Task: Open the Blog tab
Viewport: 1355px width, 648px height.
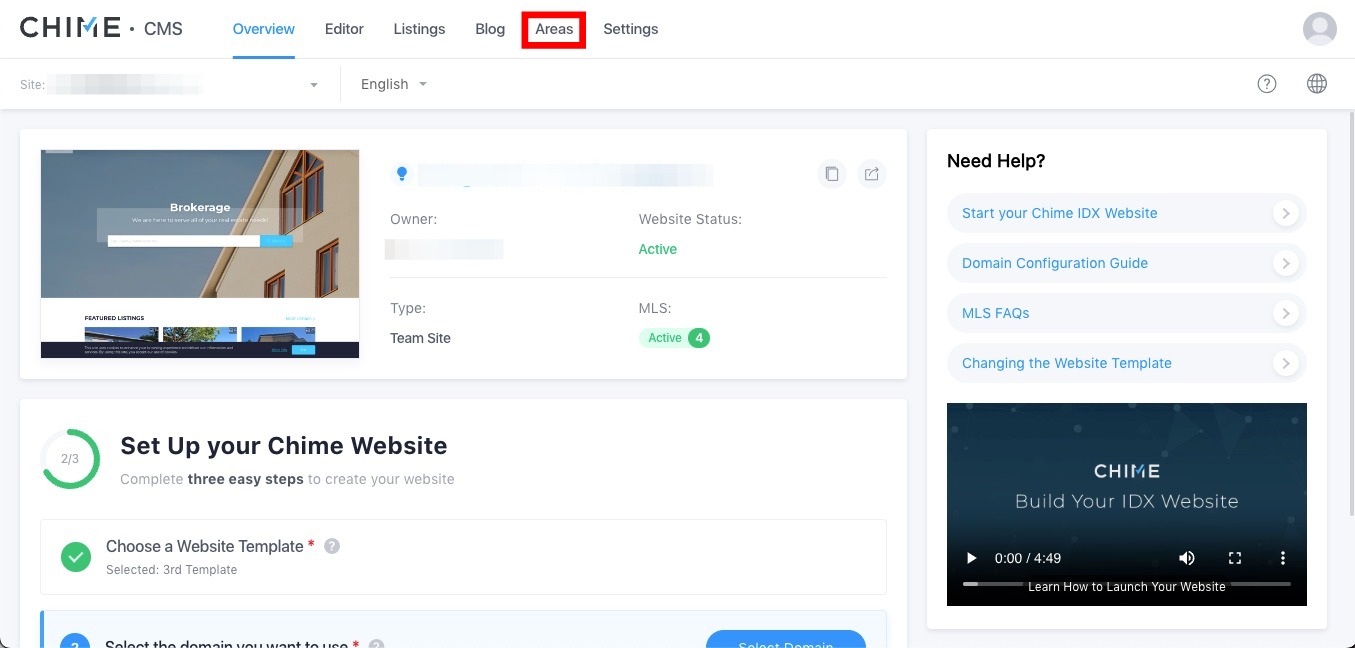Action: [x=490, y=29]
